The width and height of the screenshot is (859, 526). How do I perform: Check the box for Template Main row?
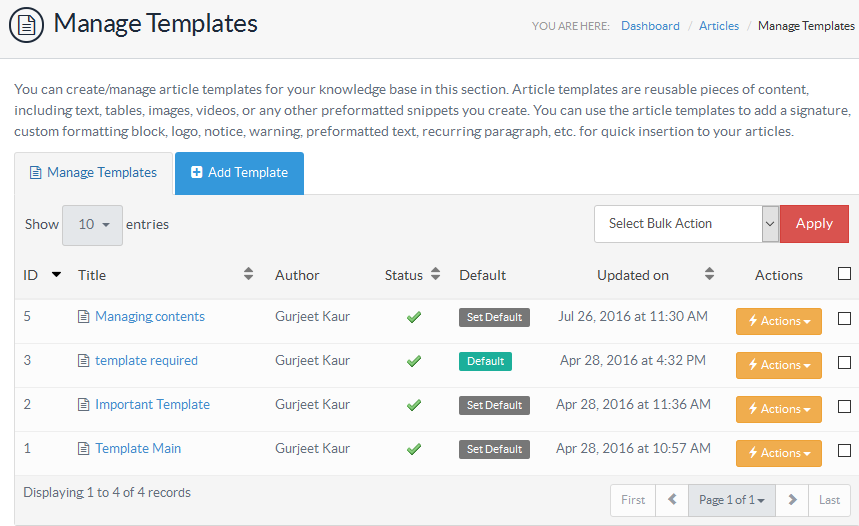pos(844,450)
